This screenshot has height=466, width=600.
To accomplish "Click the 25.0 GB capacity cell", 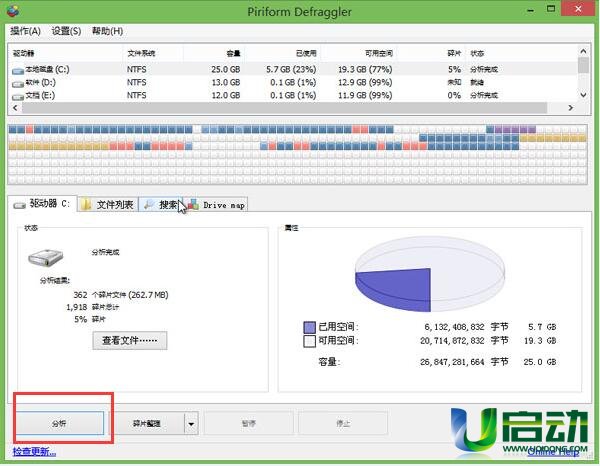I will coord(226,70).
